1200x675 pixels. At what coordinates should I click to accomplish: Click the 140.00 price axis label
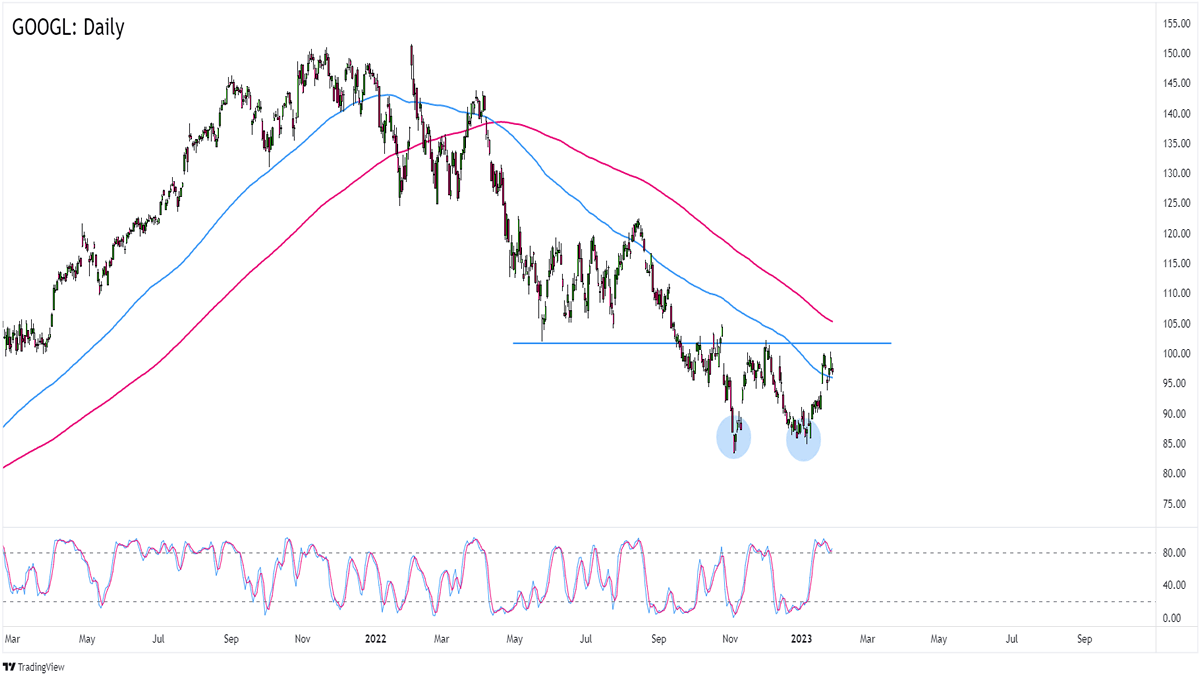[x=1175, y=113]
